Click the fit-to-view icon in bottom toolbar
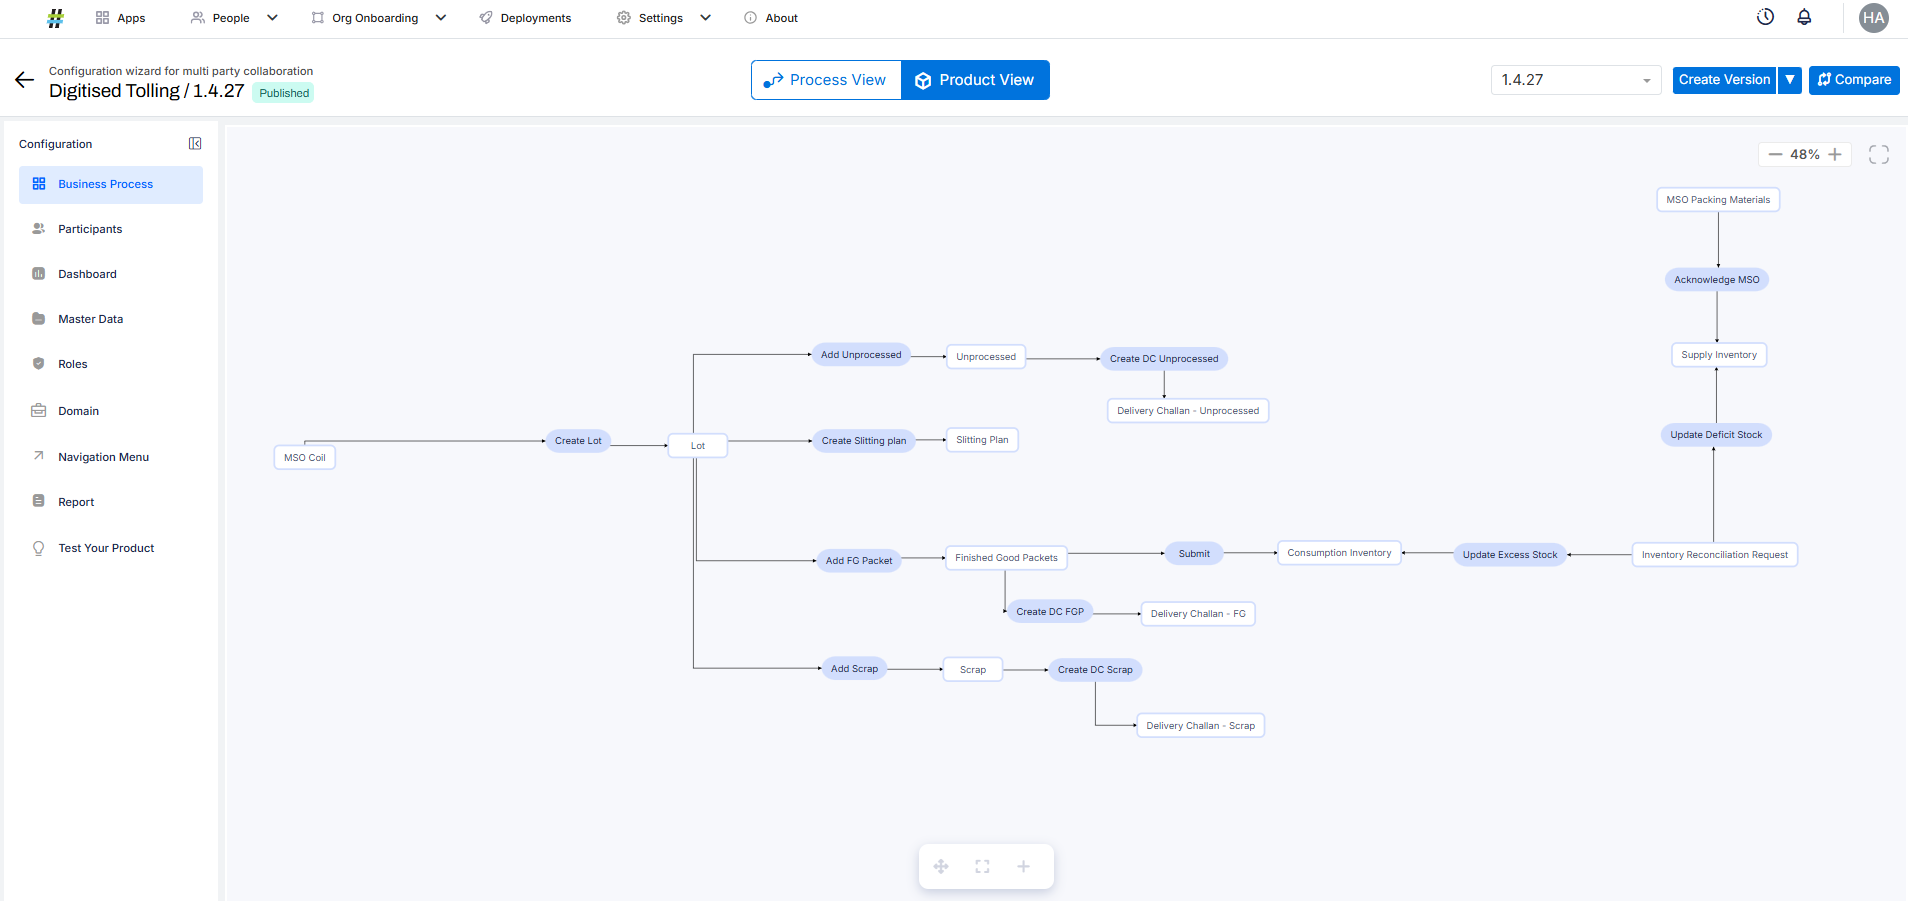Image resolution: width=1908 pixels, height=901 pixels. point(982,866)
